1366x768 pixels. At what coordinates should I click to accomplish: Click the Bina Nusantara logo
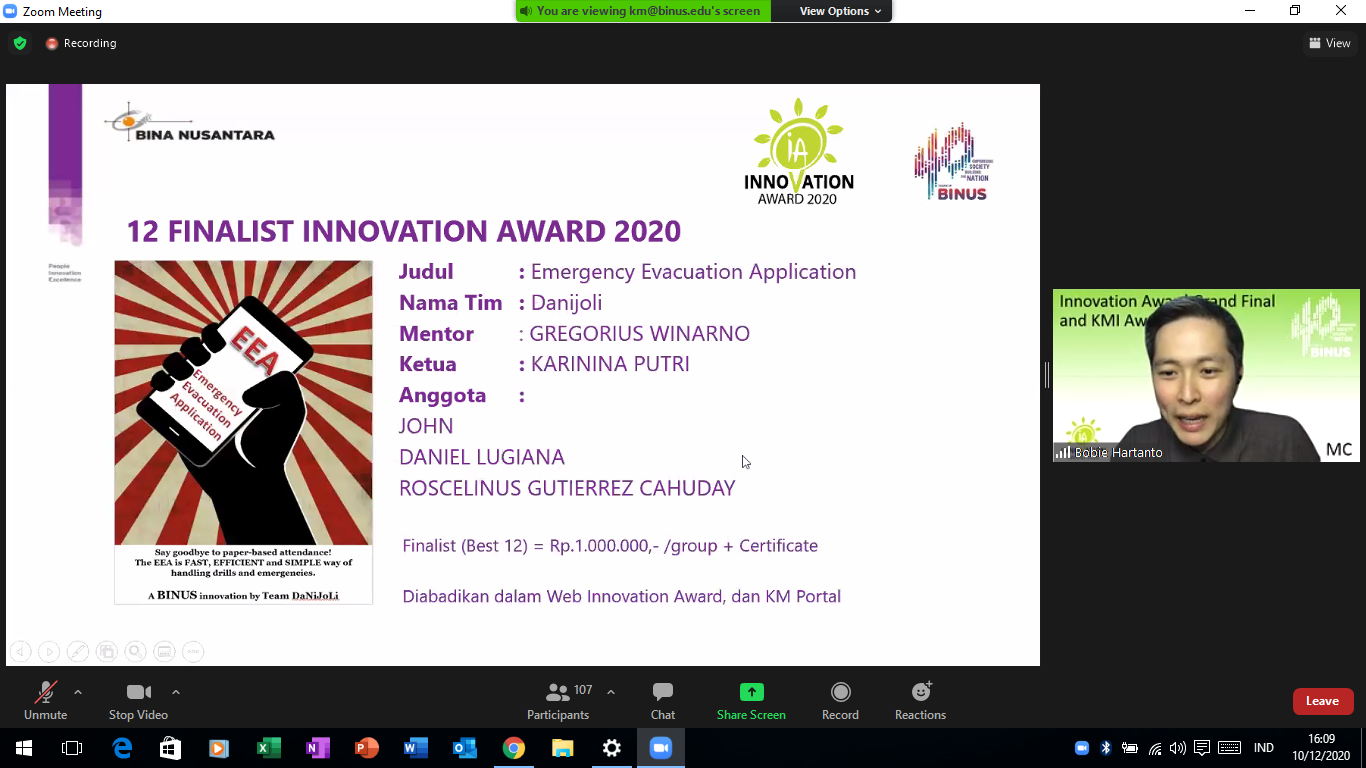(189, 122)
